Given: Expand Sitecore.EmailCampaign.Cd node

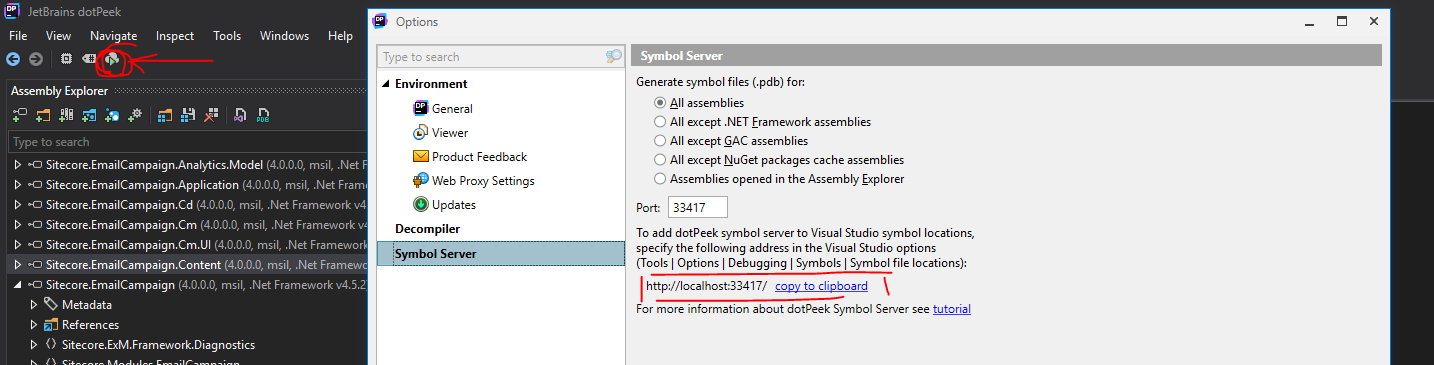Looking at the screenshot, I should [17, 204].
